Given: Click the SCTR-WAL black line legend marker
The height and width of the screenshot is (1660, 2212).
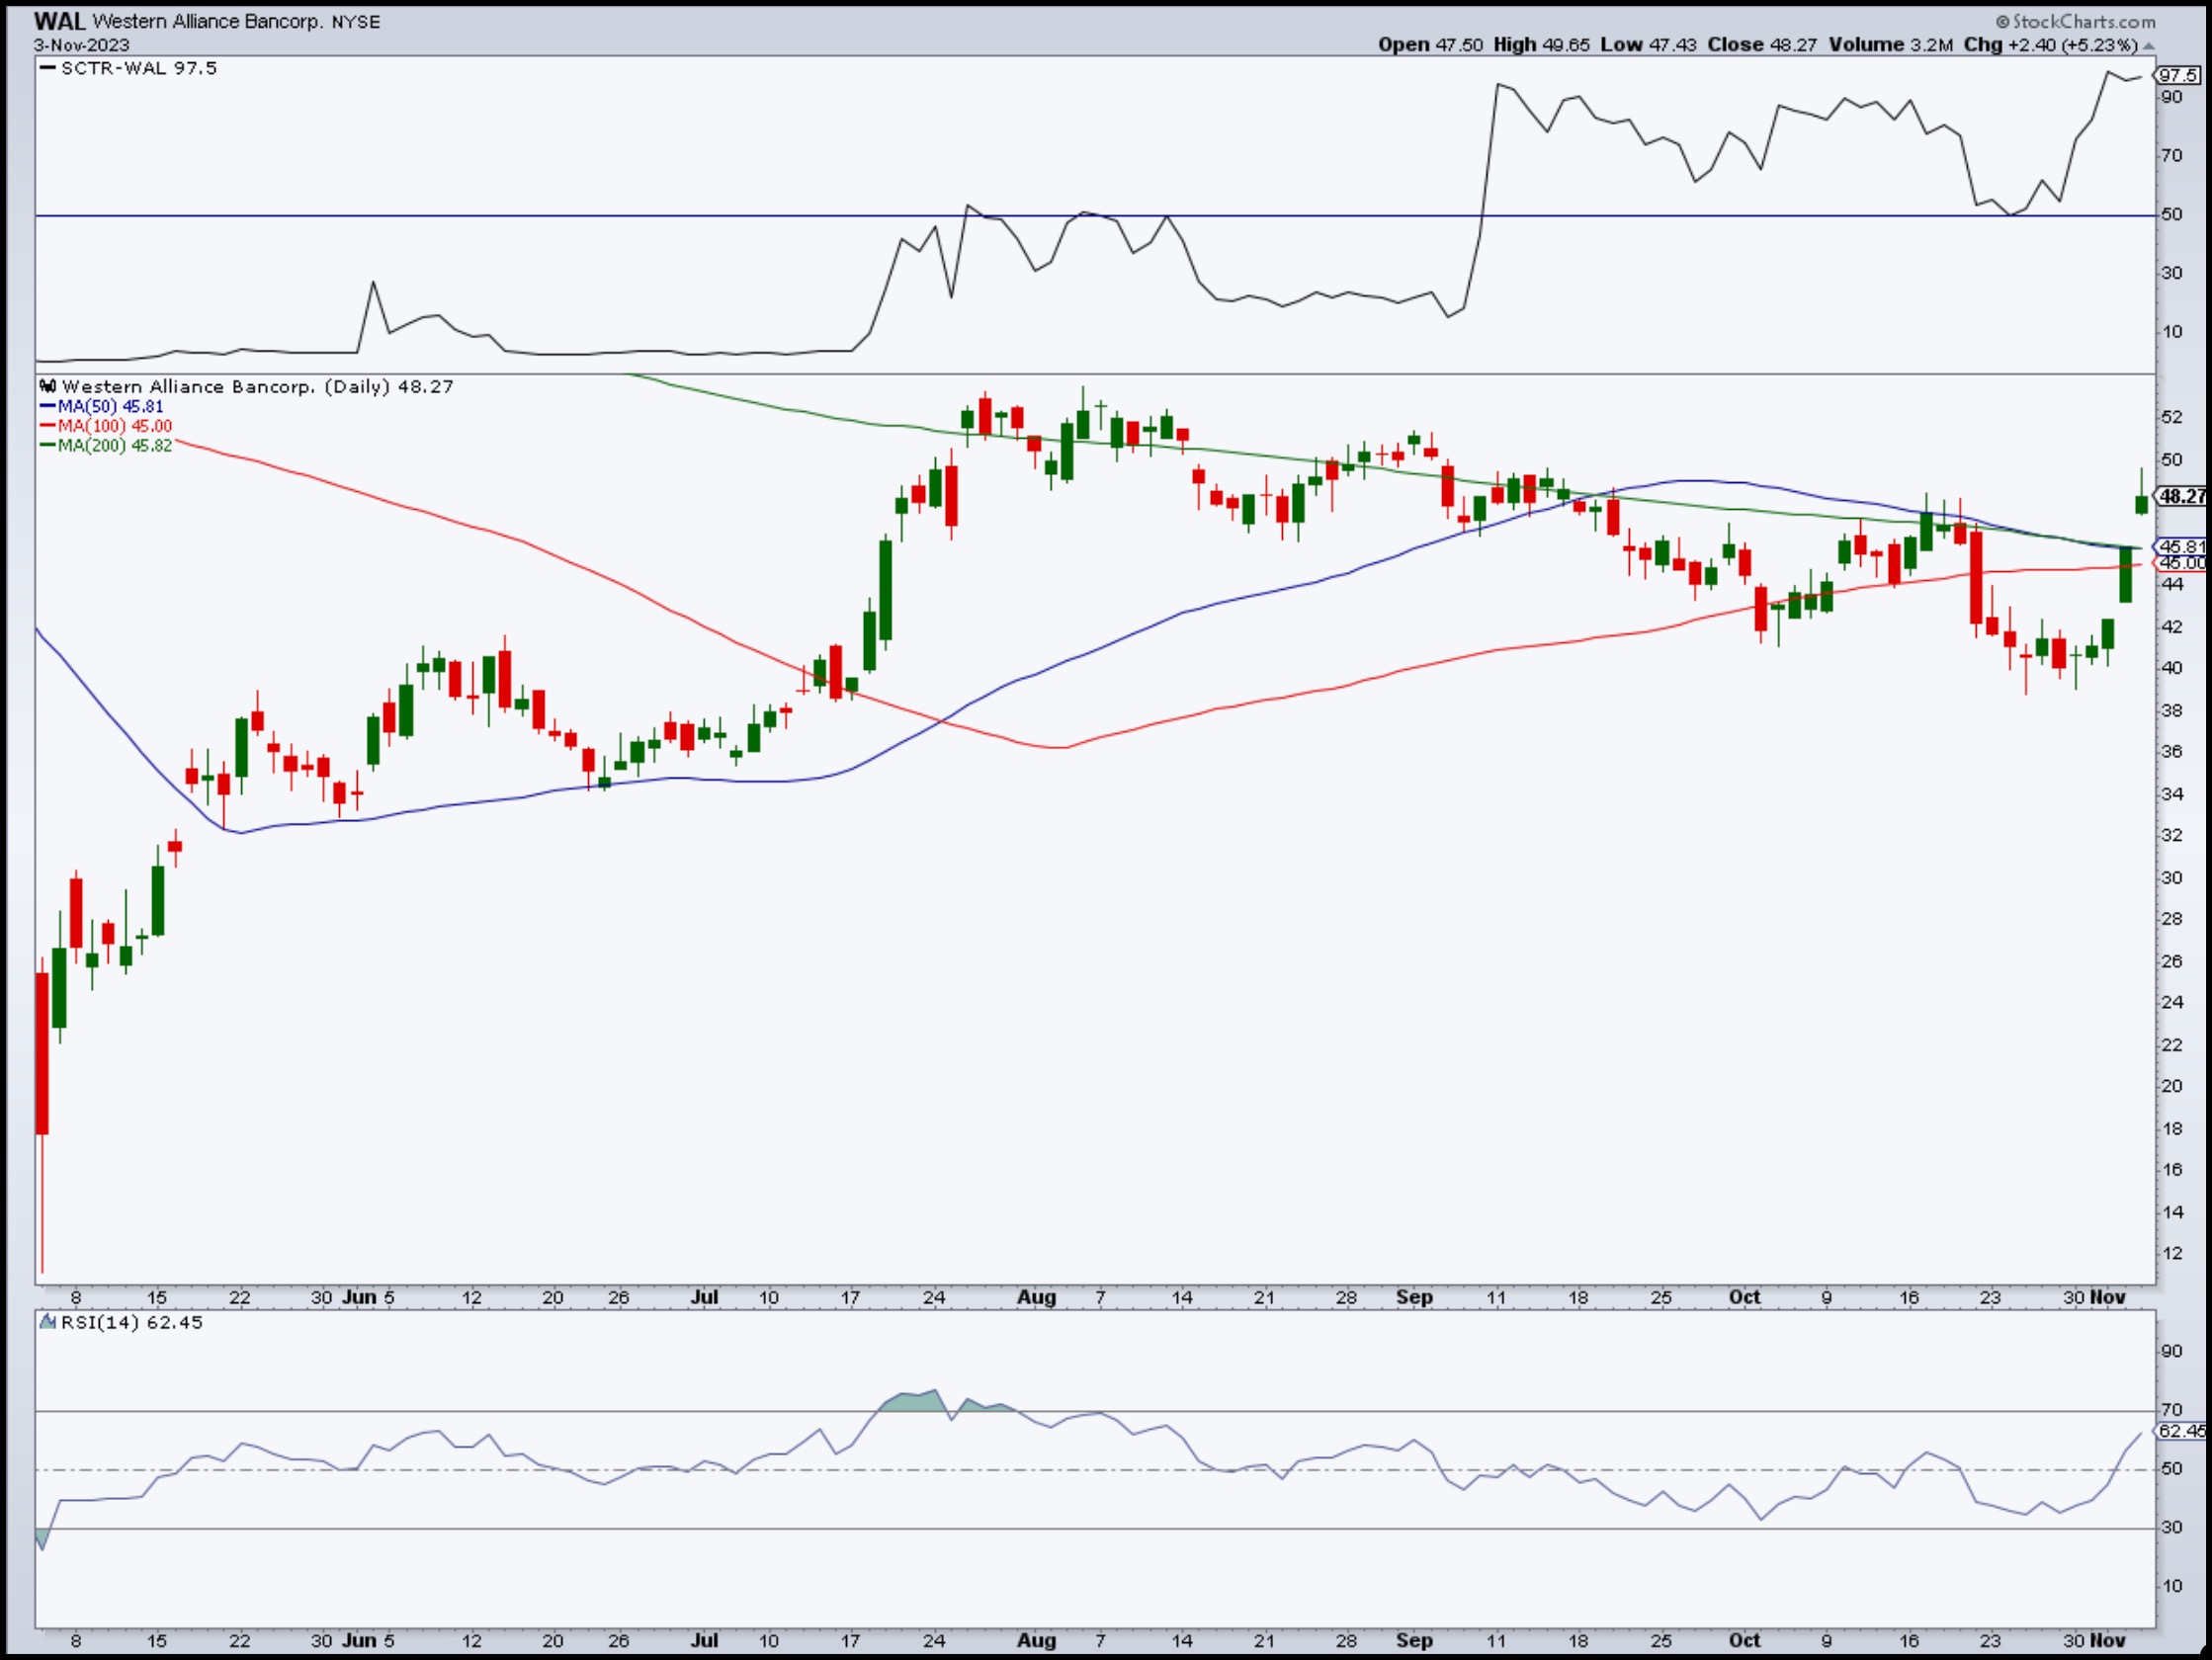Looking at the screenshot, I should tap(48, 68).
